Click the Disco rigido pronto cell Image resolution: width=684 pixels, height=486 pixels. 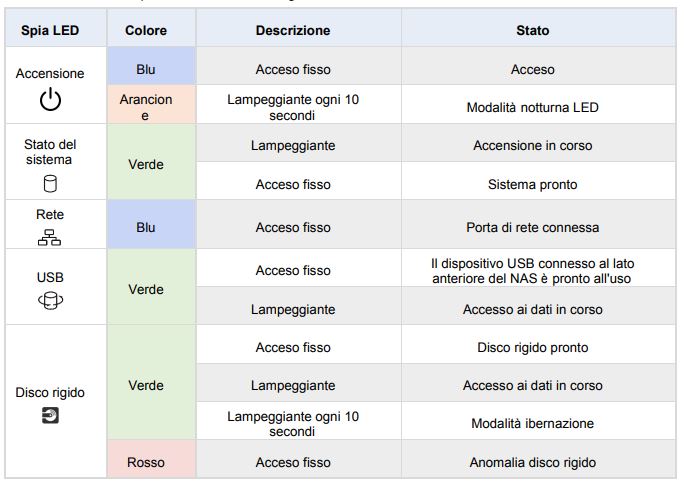coord(532,347)
